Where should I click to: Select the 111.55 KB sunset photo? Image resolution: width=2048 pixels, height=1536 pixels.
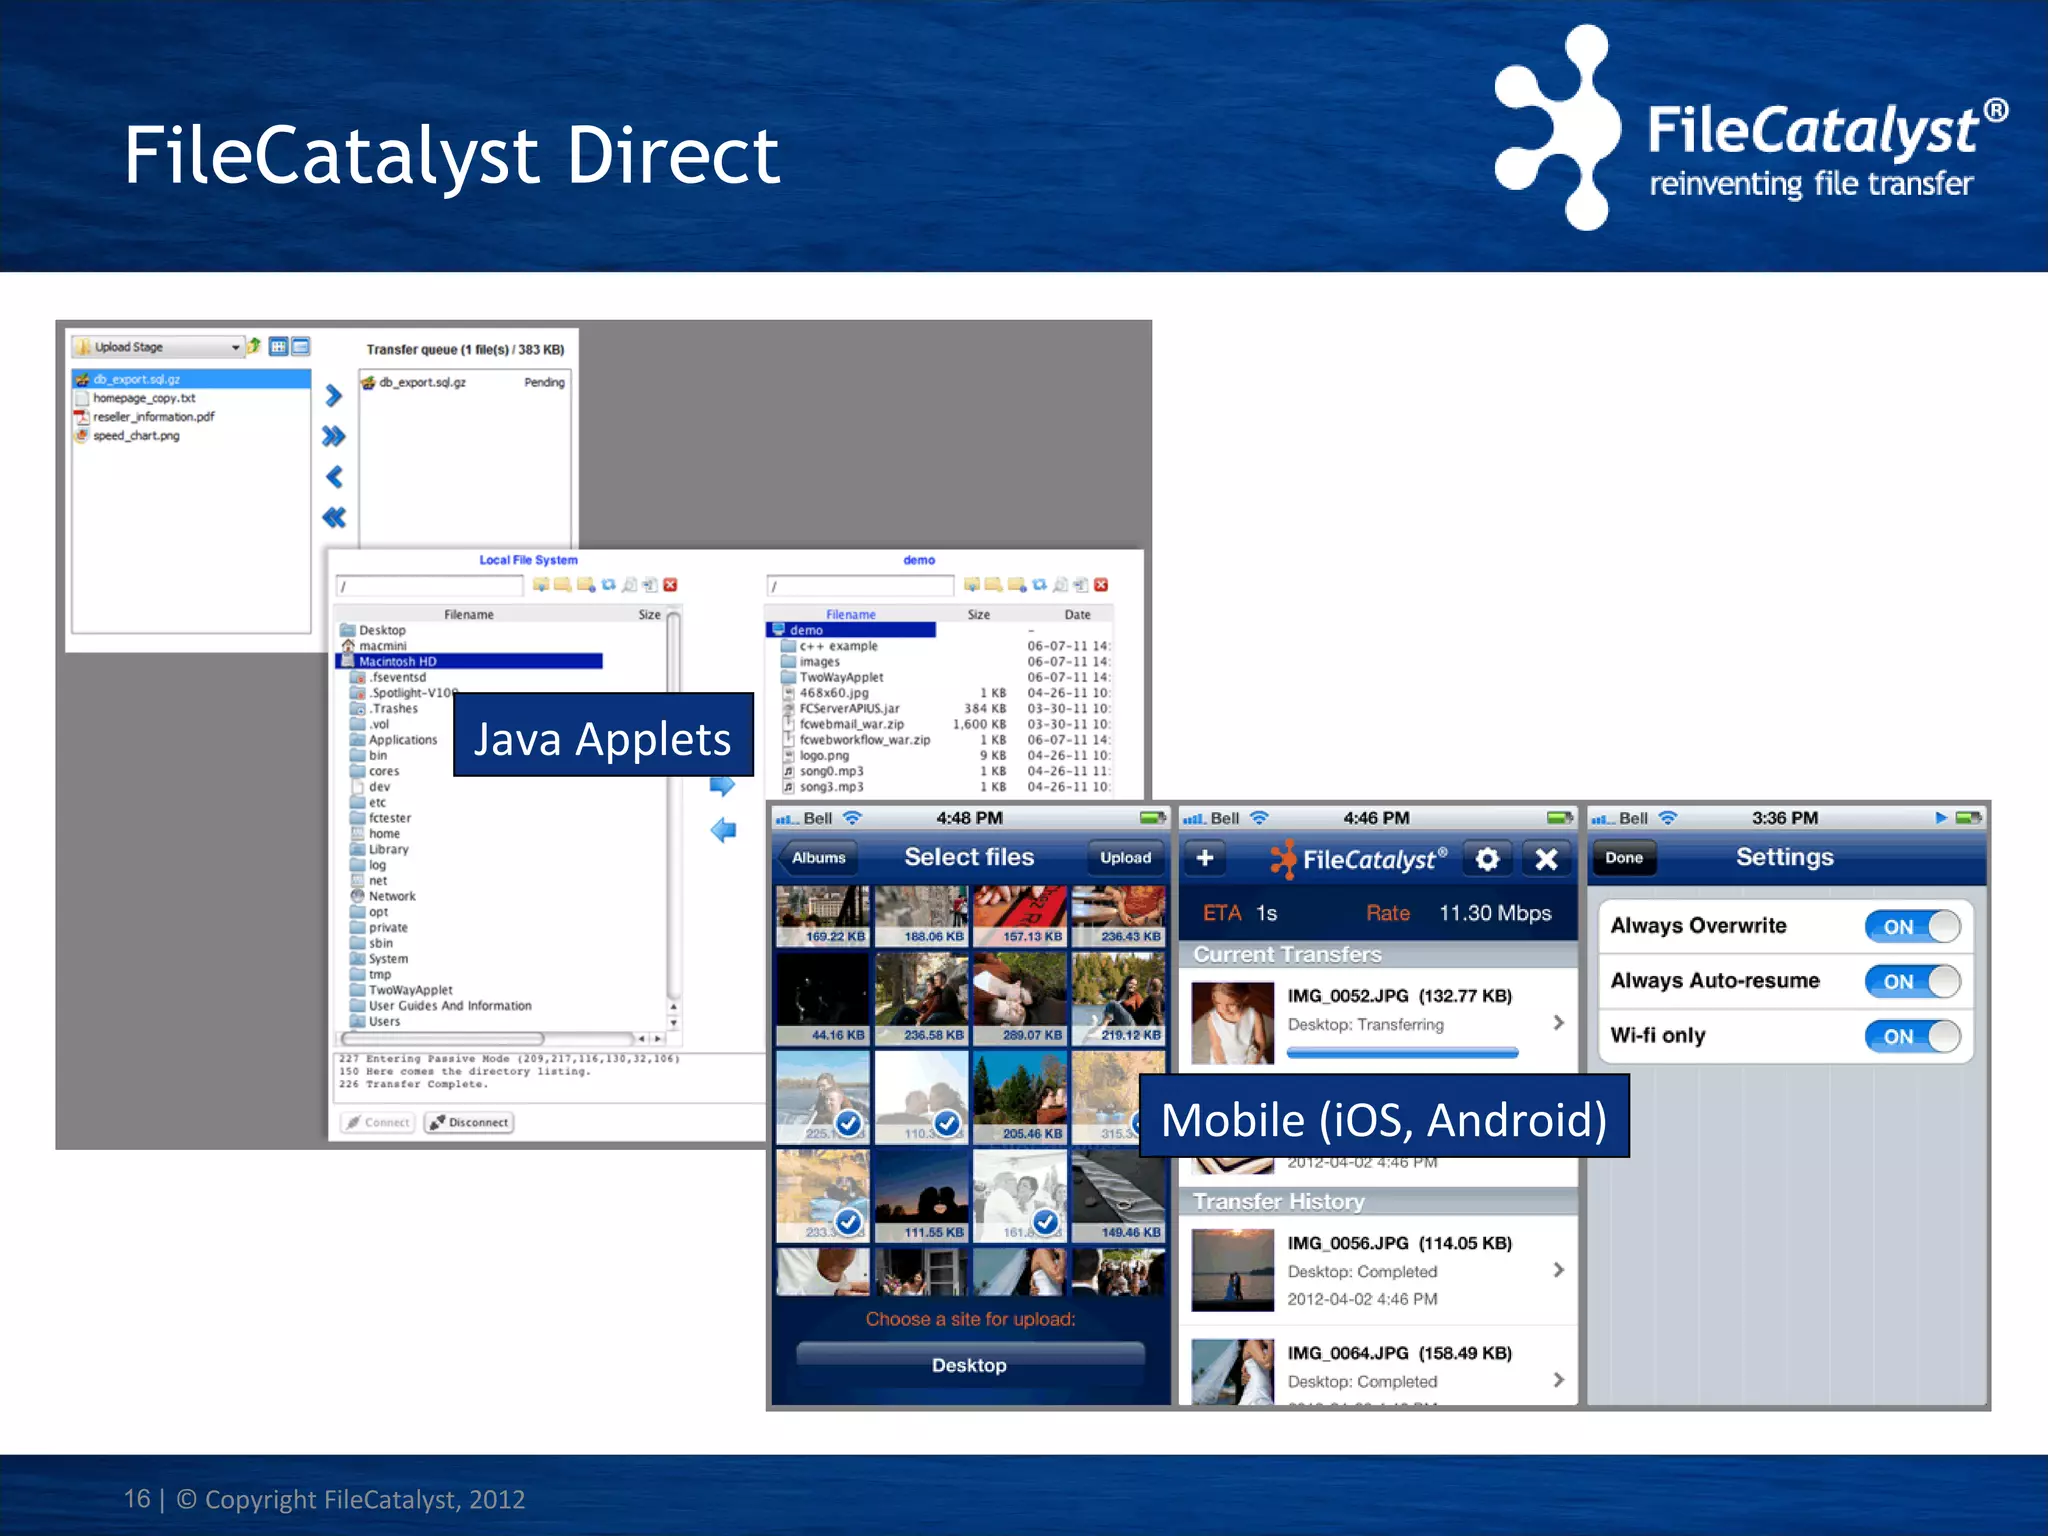[921, 1196]
